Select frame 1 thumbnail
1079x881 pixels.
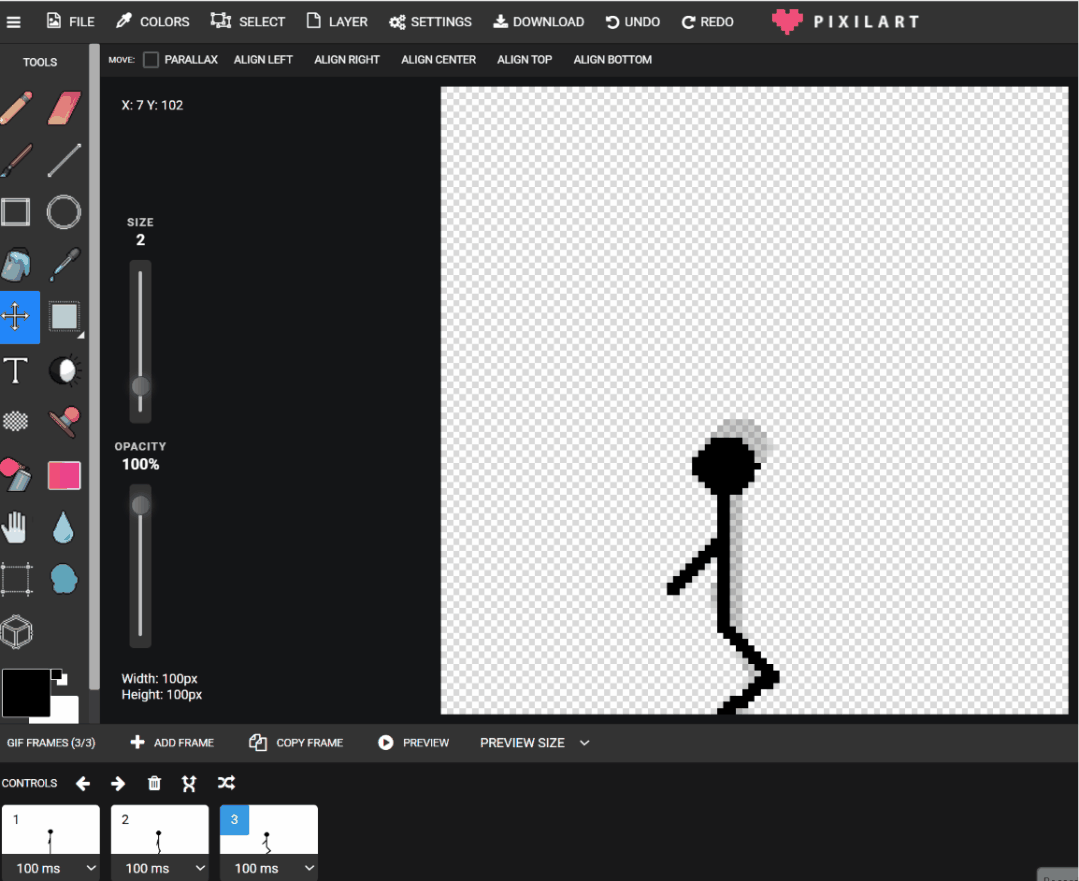click(x=50, y=830)
